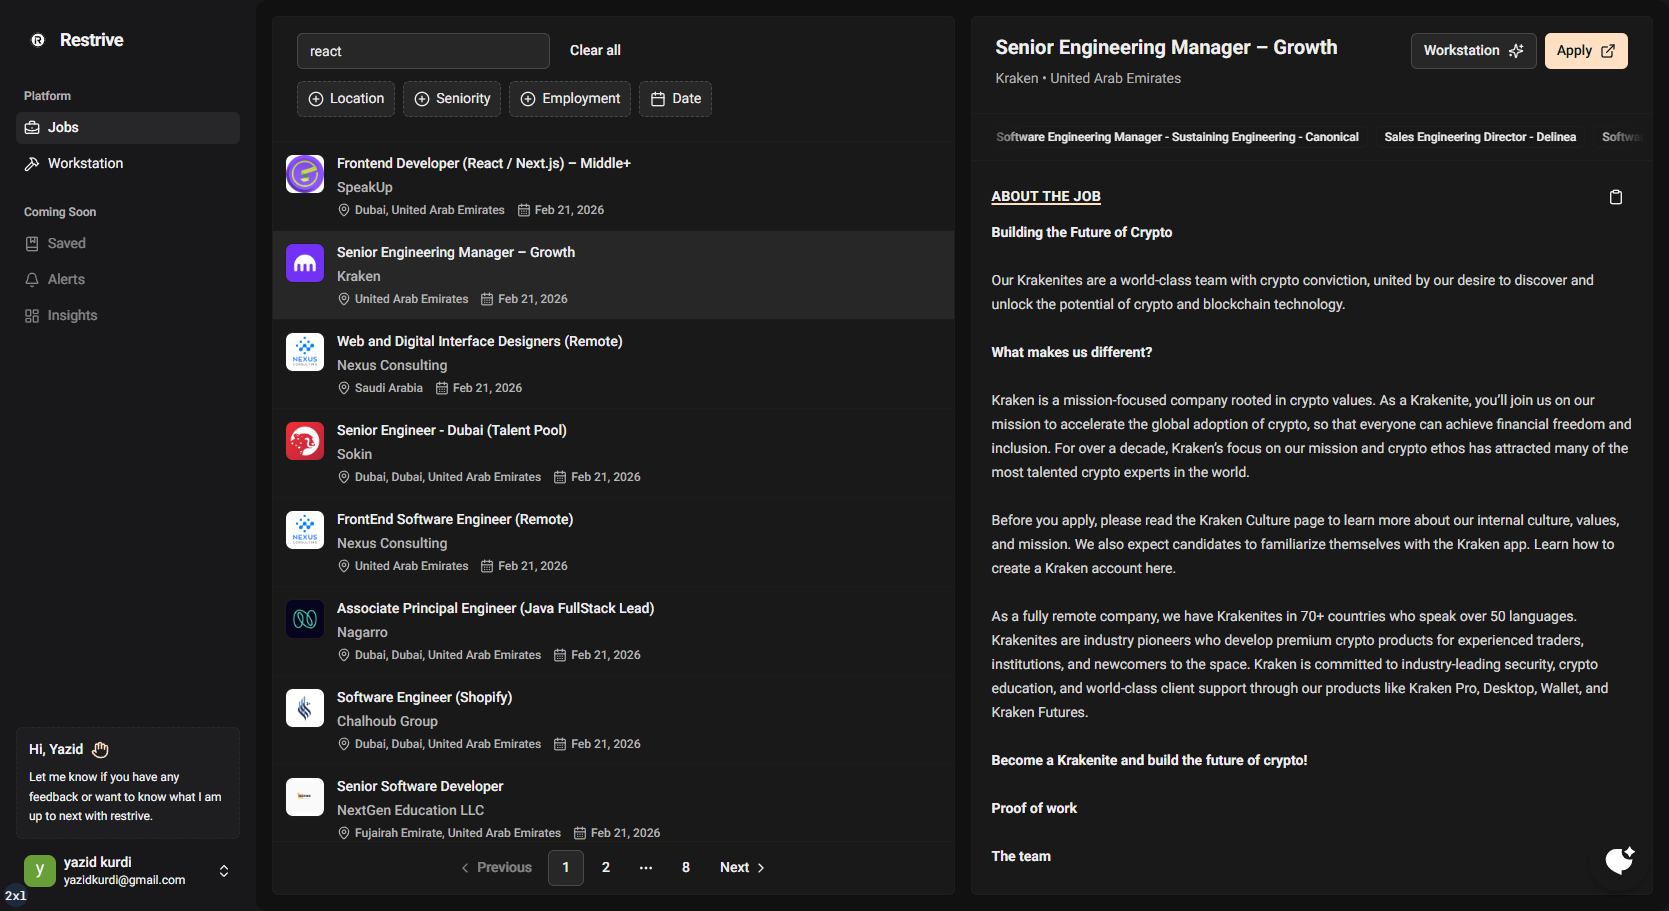
Task: Open Workstation in the sidebar
Action: point(86,164)
